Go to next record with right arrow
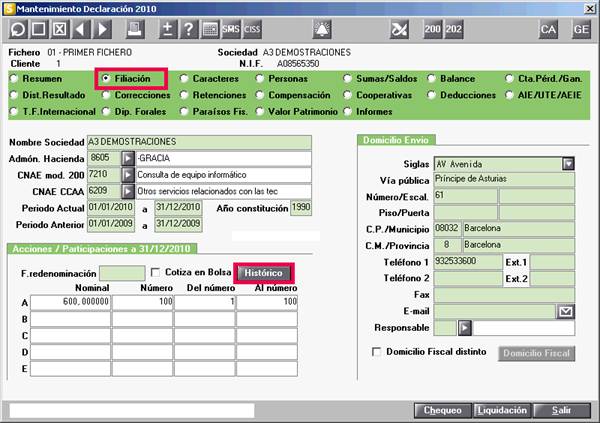This screenshot has width=600, height=423. 102,29
